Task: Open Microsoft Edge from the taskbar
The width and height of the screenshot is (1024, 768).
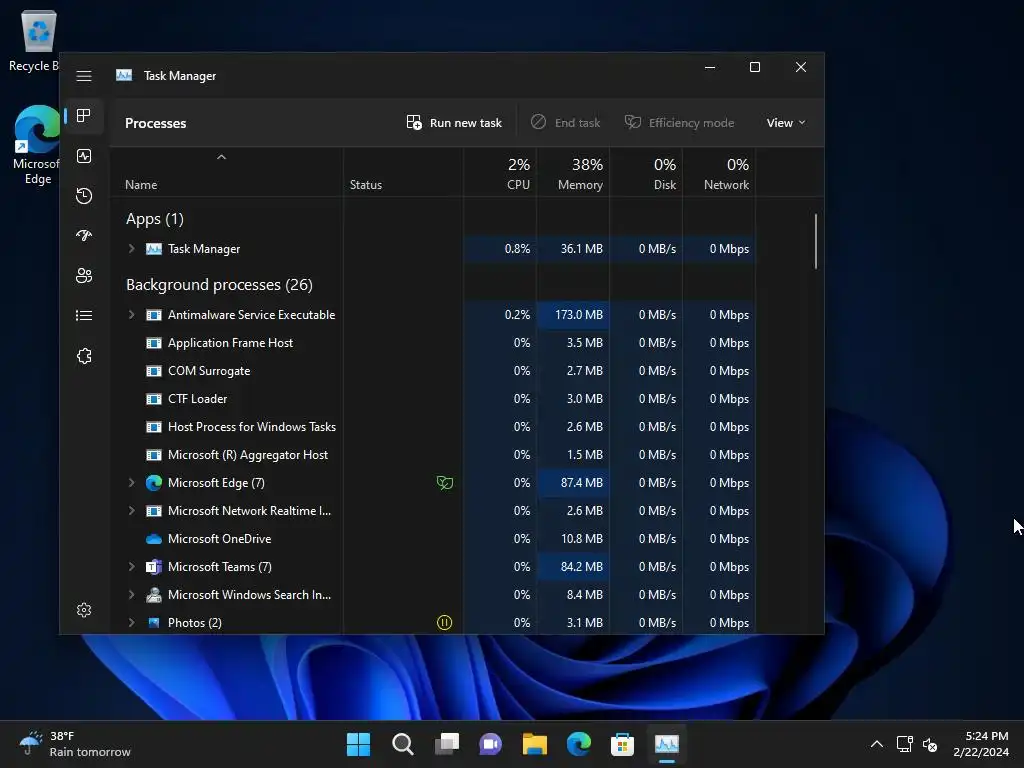Action: (579, 744)
